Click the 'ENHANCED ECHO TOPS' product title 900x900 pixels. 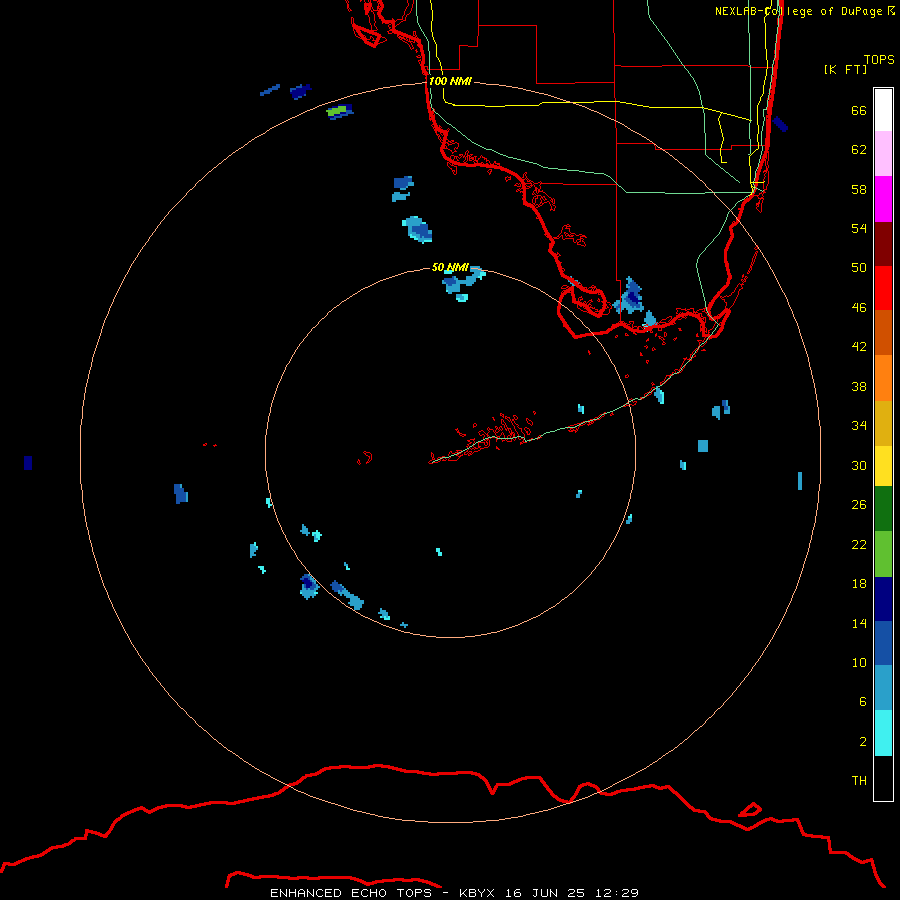(351, 893)
